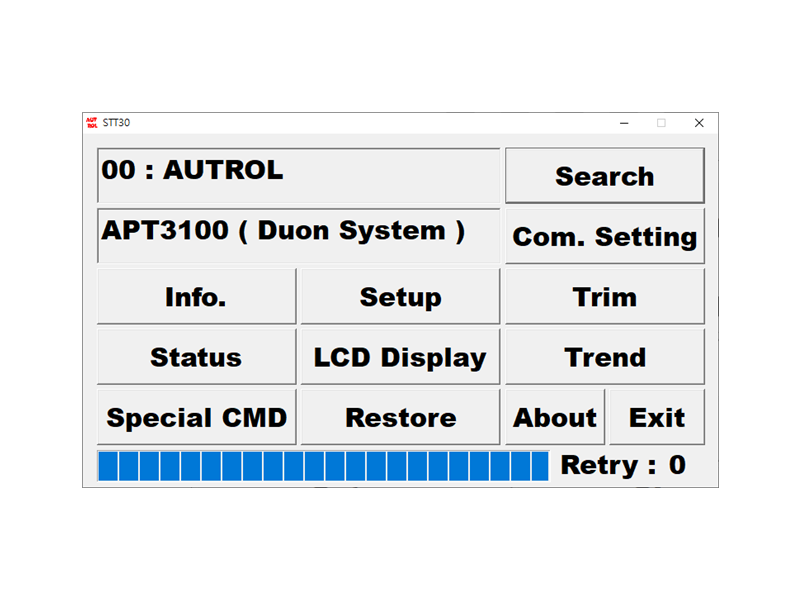The image size is (800, 600).
Task: Open Special CMD
Action: point(196,417)
